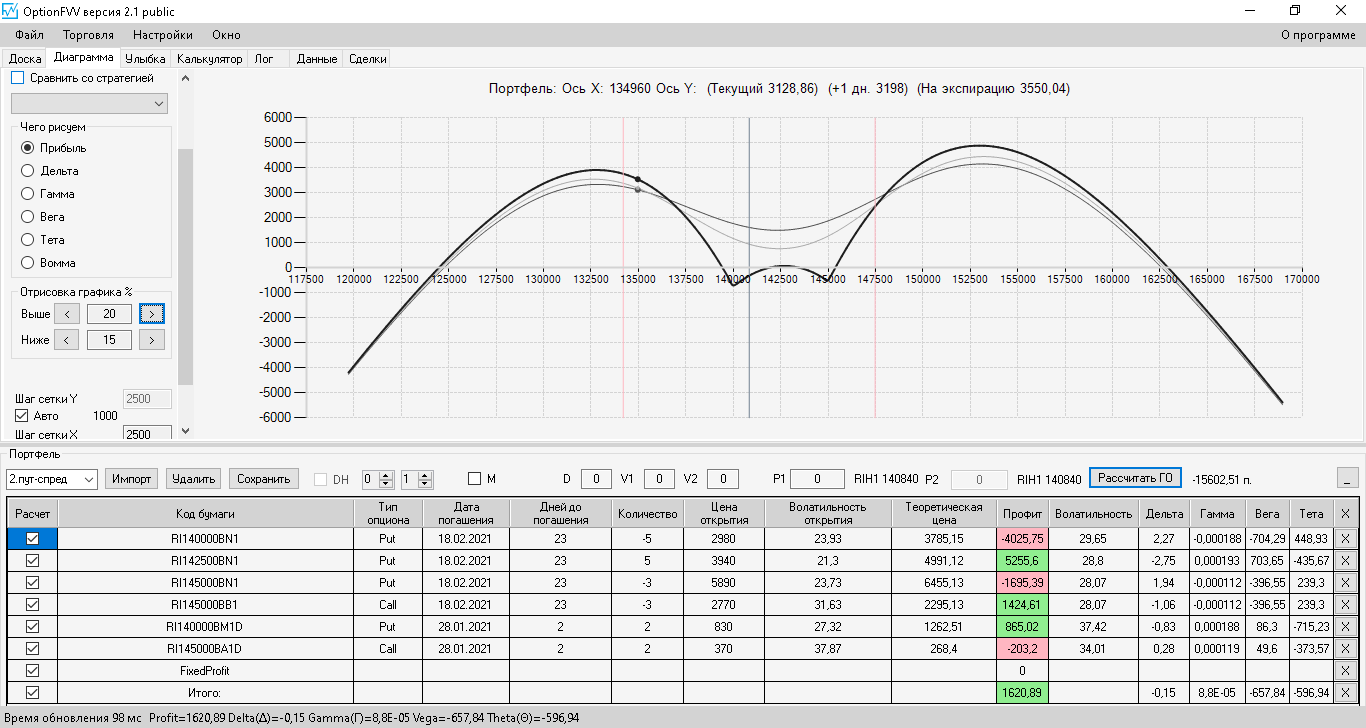Toggle the M checkbox in portfolio toolbar

[475, 479]
